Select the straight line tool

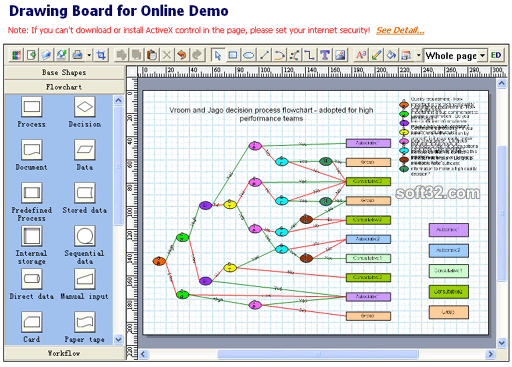[x=264, y=55]
